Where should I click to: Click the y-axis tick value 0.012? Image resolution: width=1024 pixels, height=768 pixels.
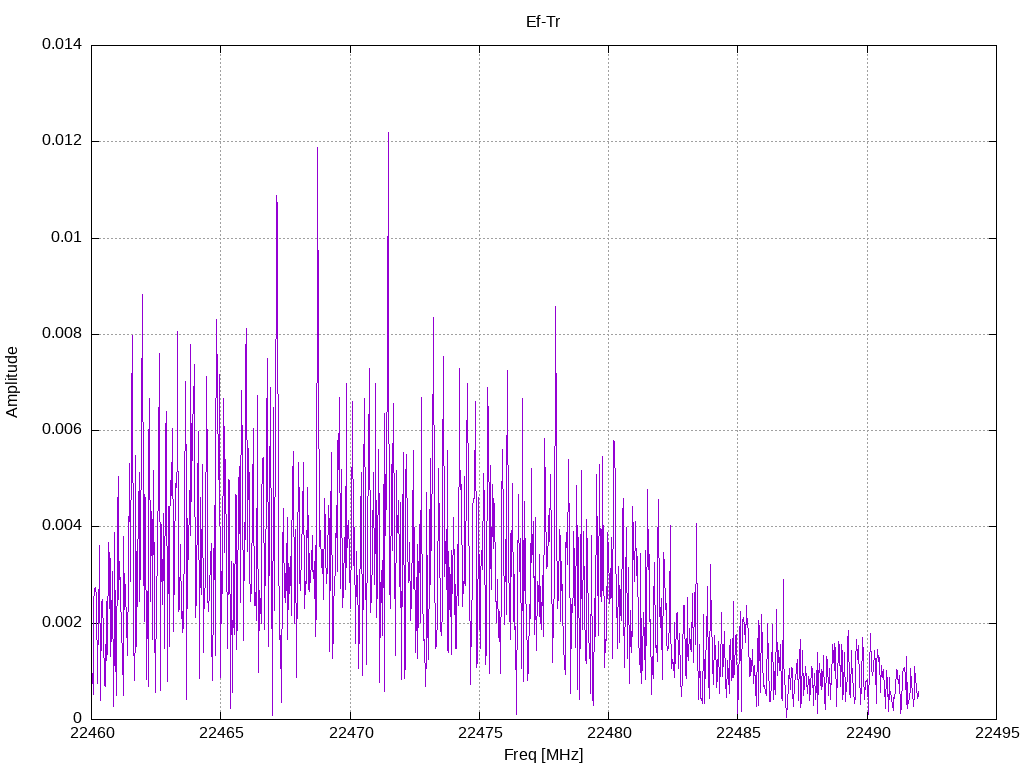click(x=62, y=140)
